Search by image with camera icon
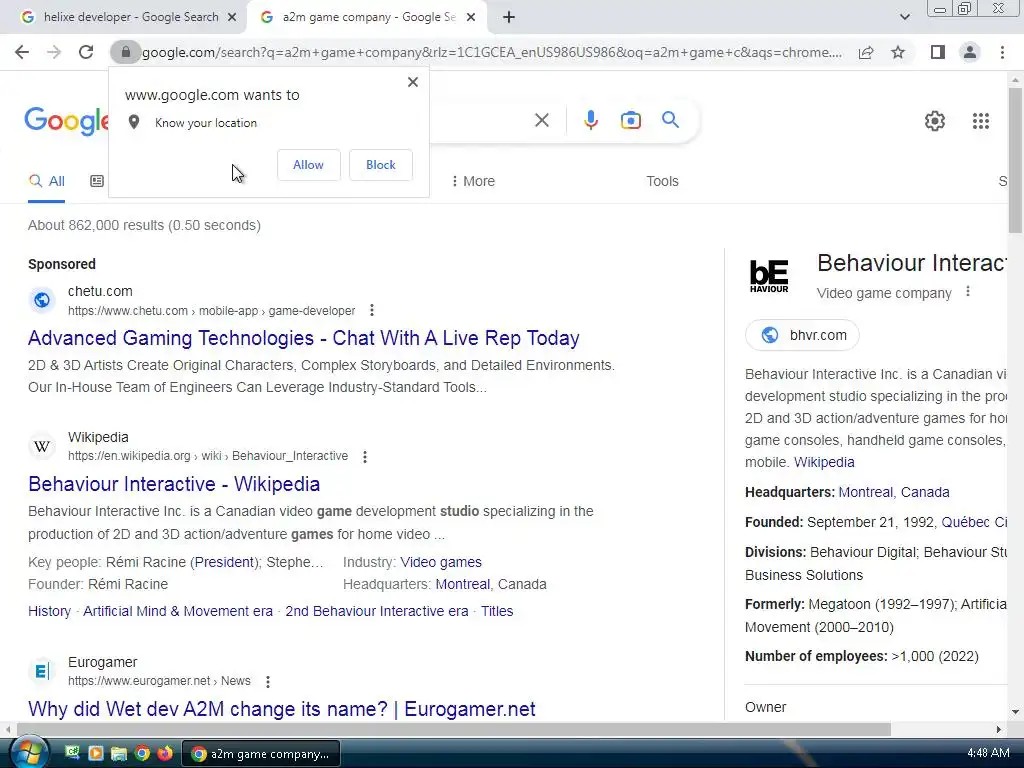Image resolution: width=1024 pixels, height=768 pixels. (630, 120)
